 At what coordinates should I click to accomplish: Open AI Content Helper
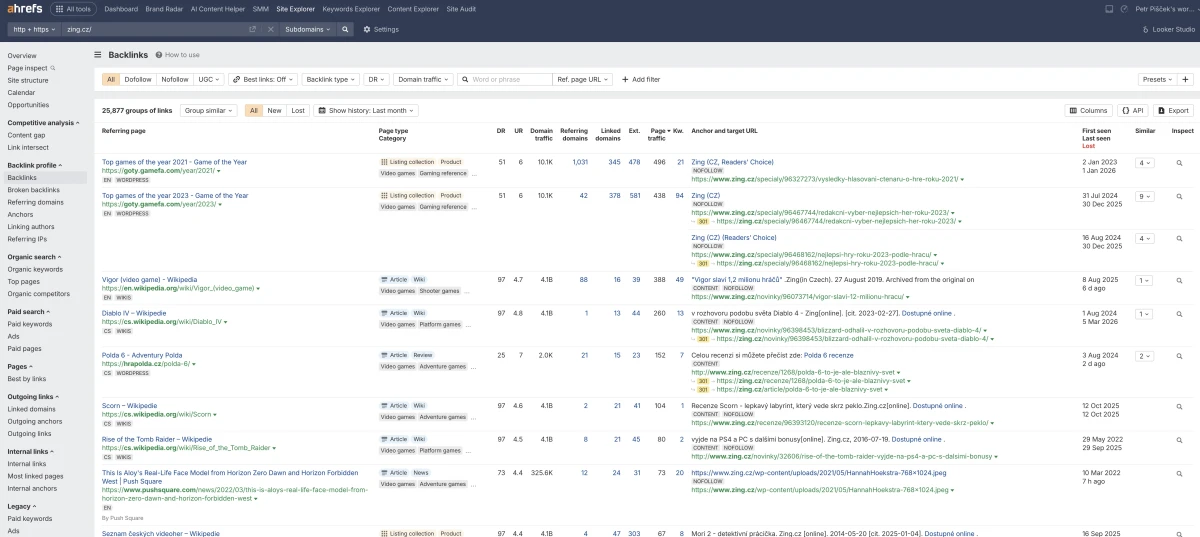(218, 9)
